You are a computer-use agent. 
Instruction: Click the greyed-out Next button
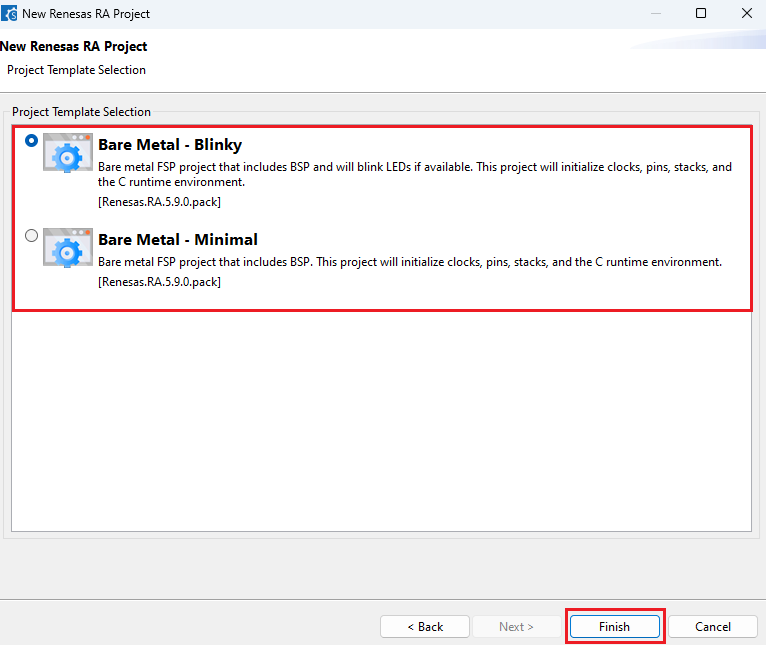click(516, 627)
